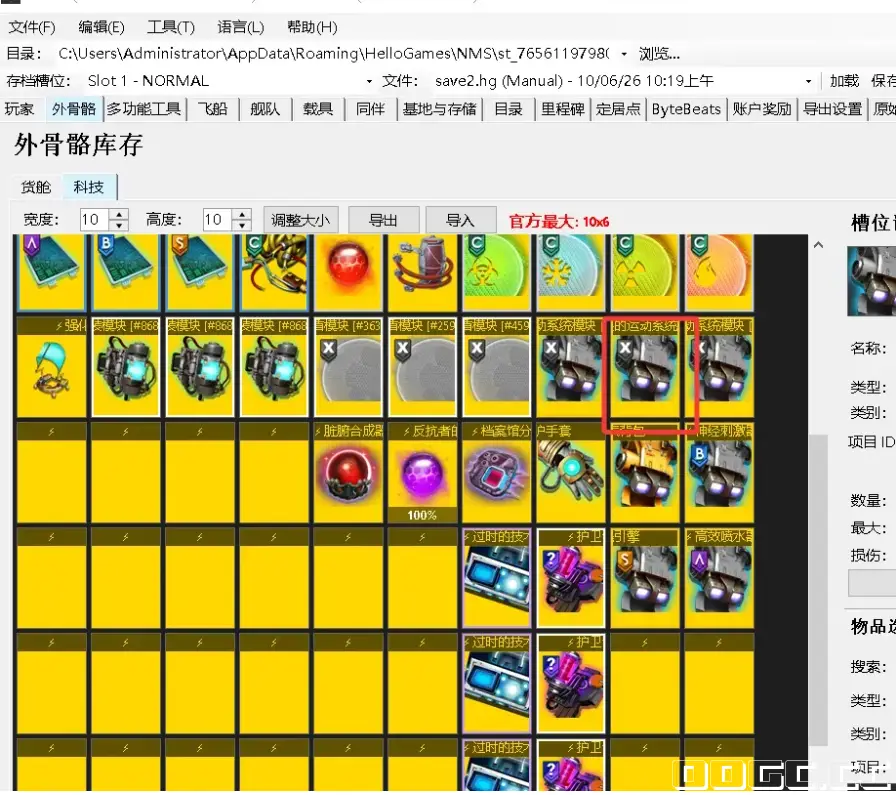896x795 pixels.
Task: Select the canister backpack with red hoses
Action: (x=423, y=272)
